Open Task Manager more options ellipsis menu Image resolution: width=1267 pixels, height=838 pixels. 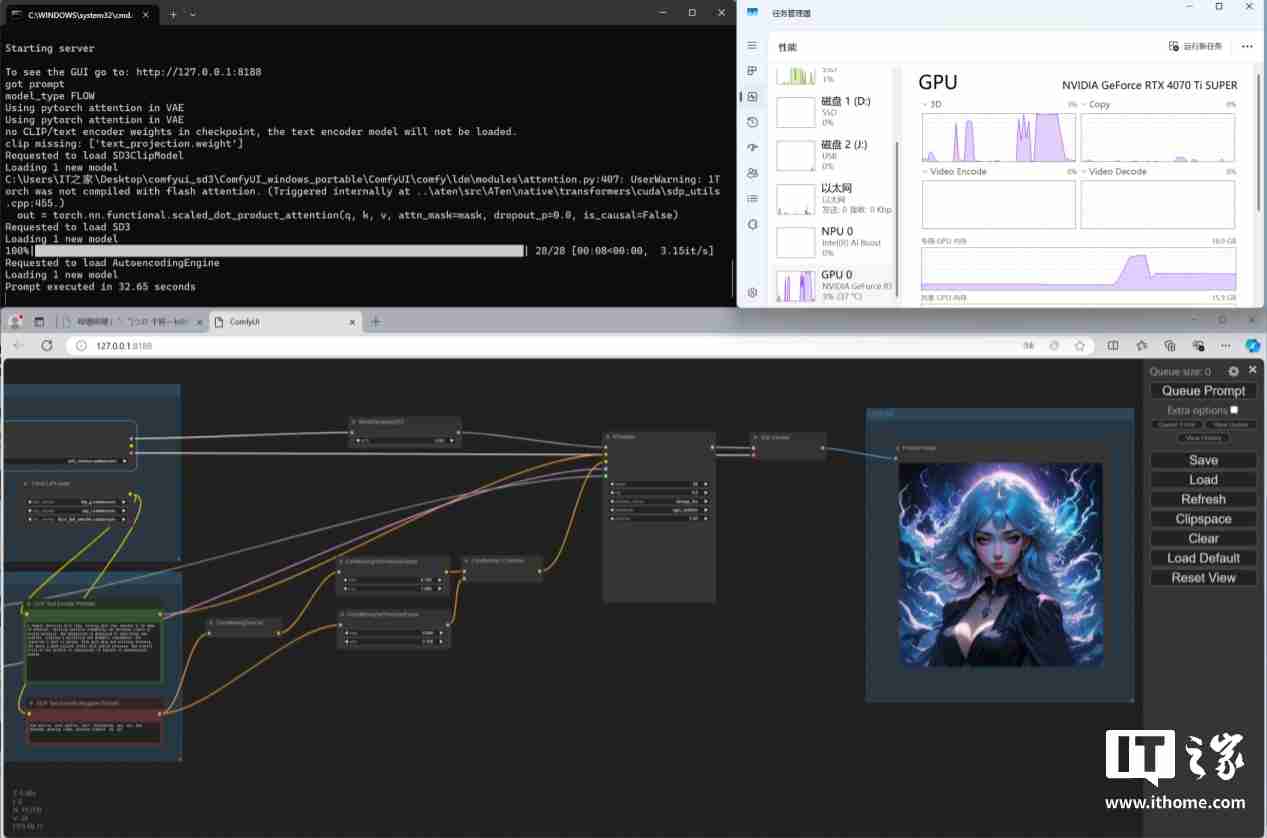click(1246, 46)
